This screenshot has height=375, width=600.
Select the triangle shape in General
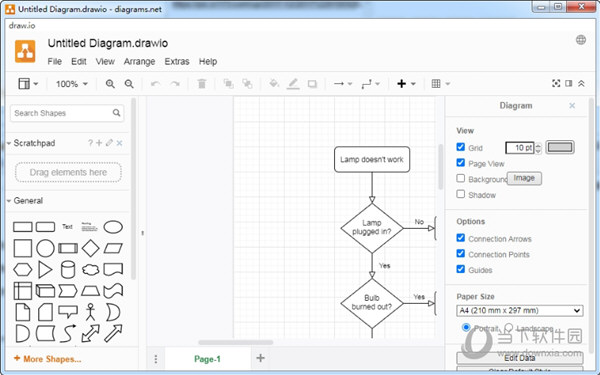pos(45,270)
